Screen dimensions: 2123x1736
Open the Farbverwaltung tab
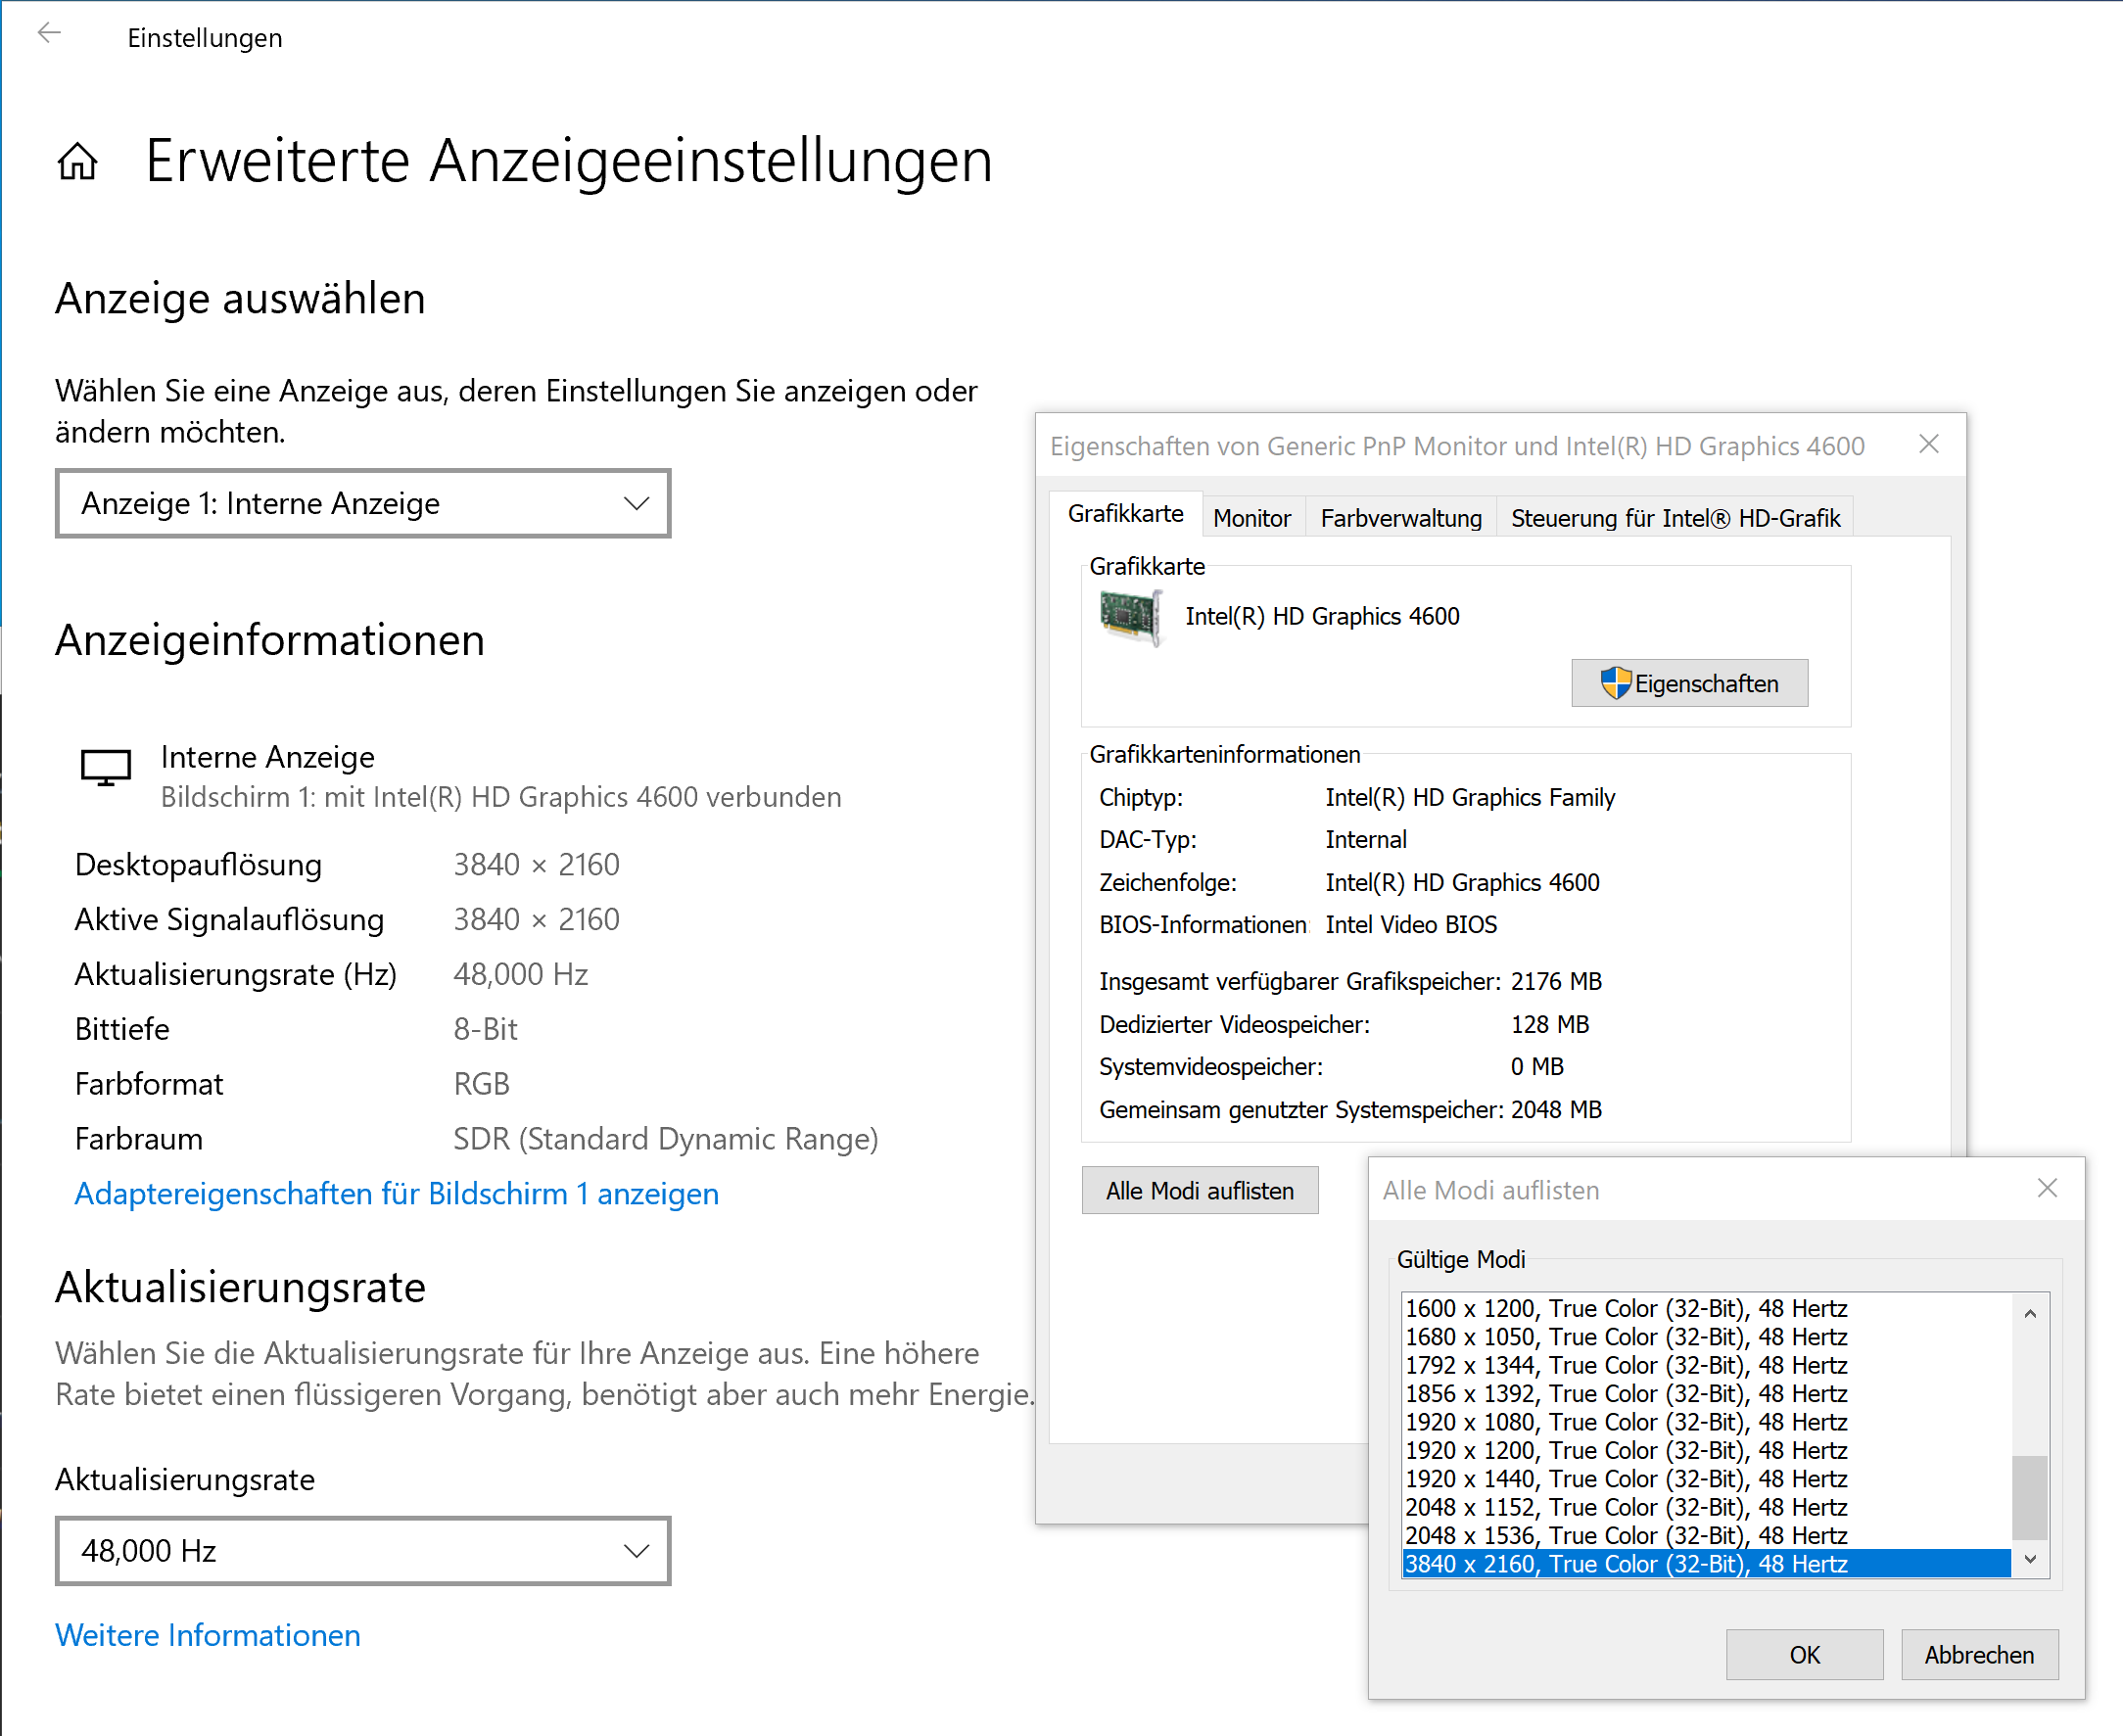(1400, 518)
